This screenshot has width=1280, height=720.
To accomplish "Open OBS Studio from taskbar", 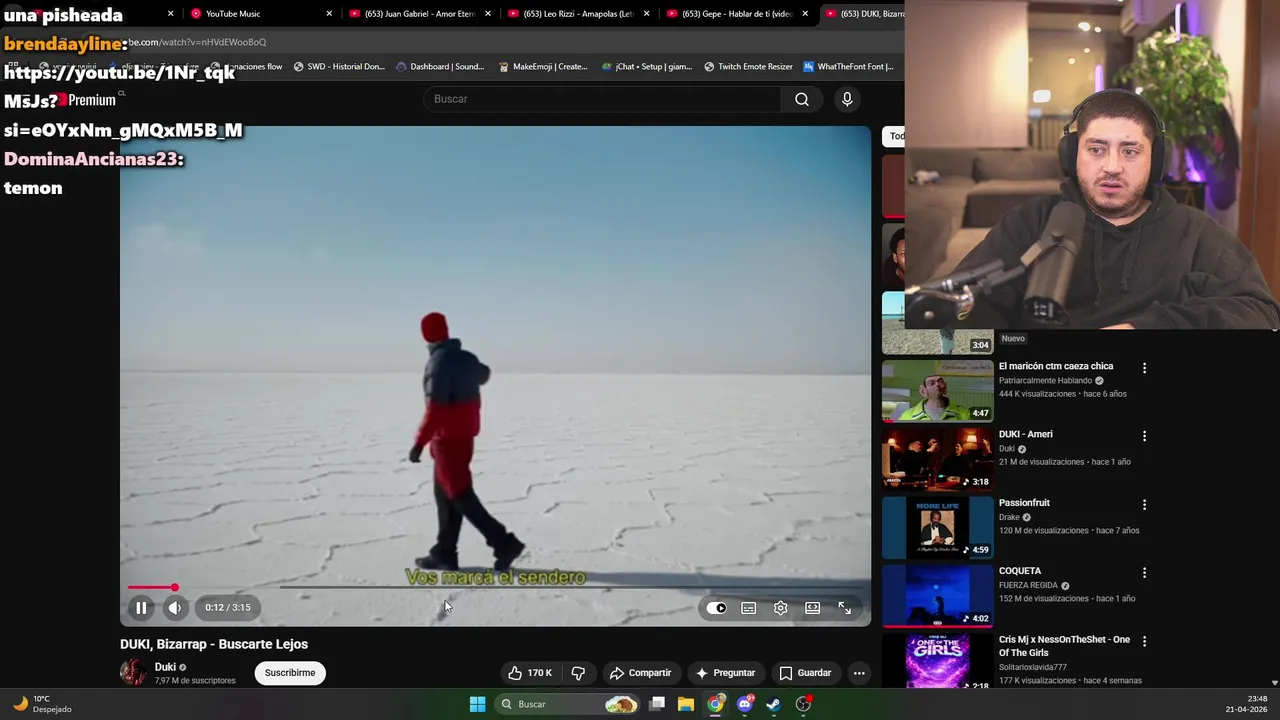I will click(x=803, y=704).
